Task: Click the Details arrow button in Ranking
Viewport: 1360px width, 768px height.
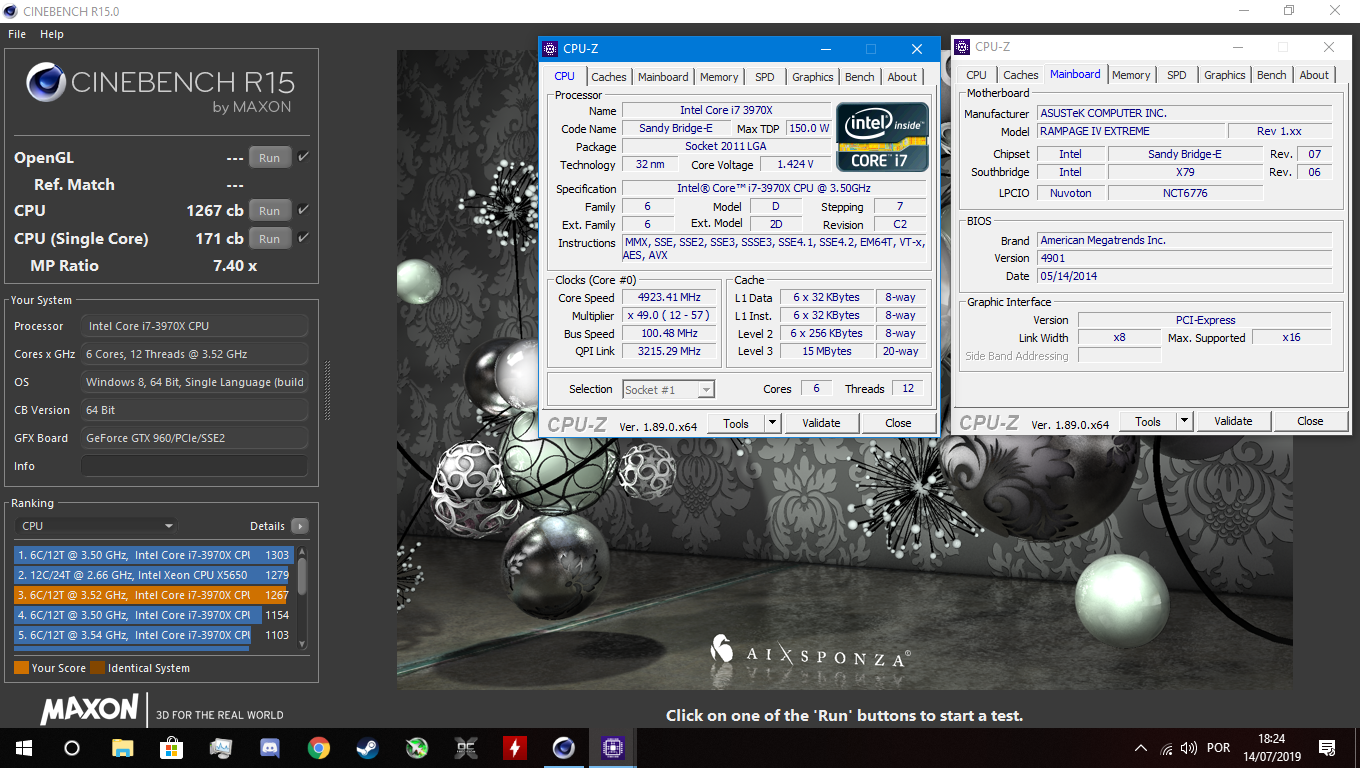Action: [x=300, y=526]
